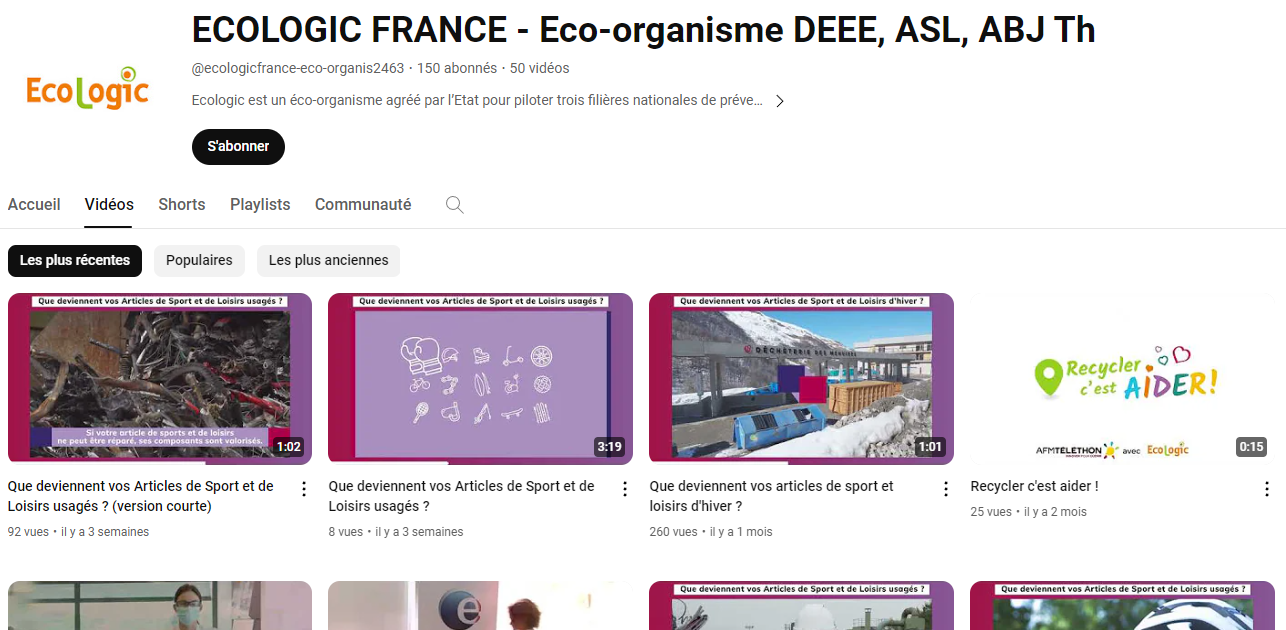Open three-dot menu for 3:19 video

coord(625,489)
